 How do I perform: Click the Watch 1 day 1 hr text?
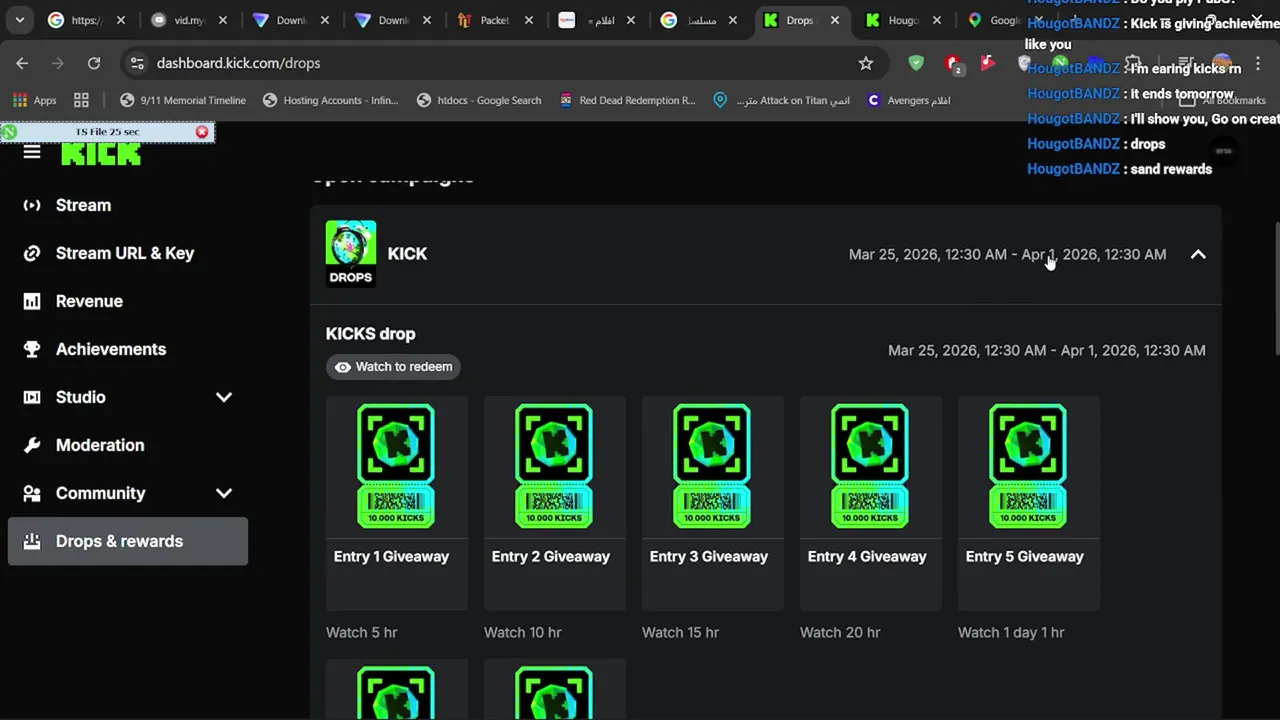click(1011, 632)
